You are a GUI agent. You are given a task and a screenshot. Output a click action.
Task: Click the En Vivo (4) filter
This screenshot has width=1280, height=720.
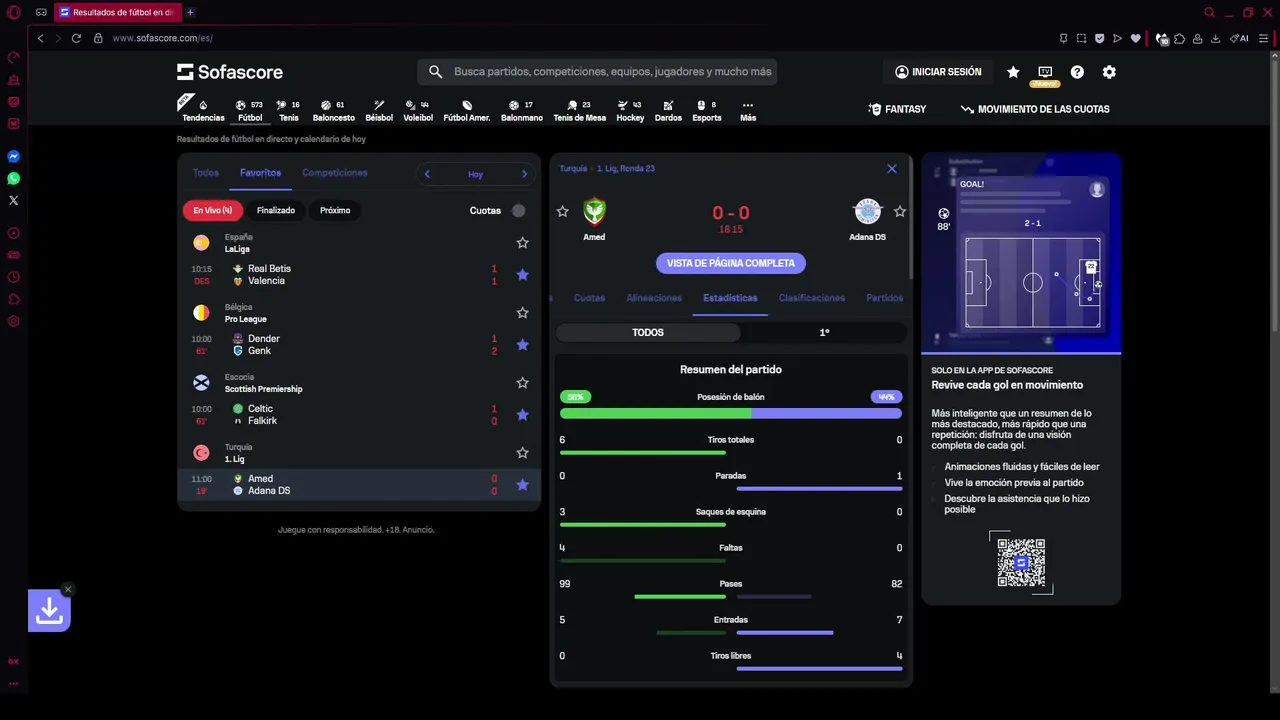pos(213,210)
